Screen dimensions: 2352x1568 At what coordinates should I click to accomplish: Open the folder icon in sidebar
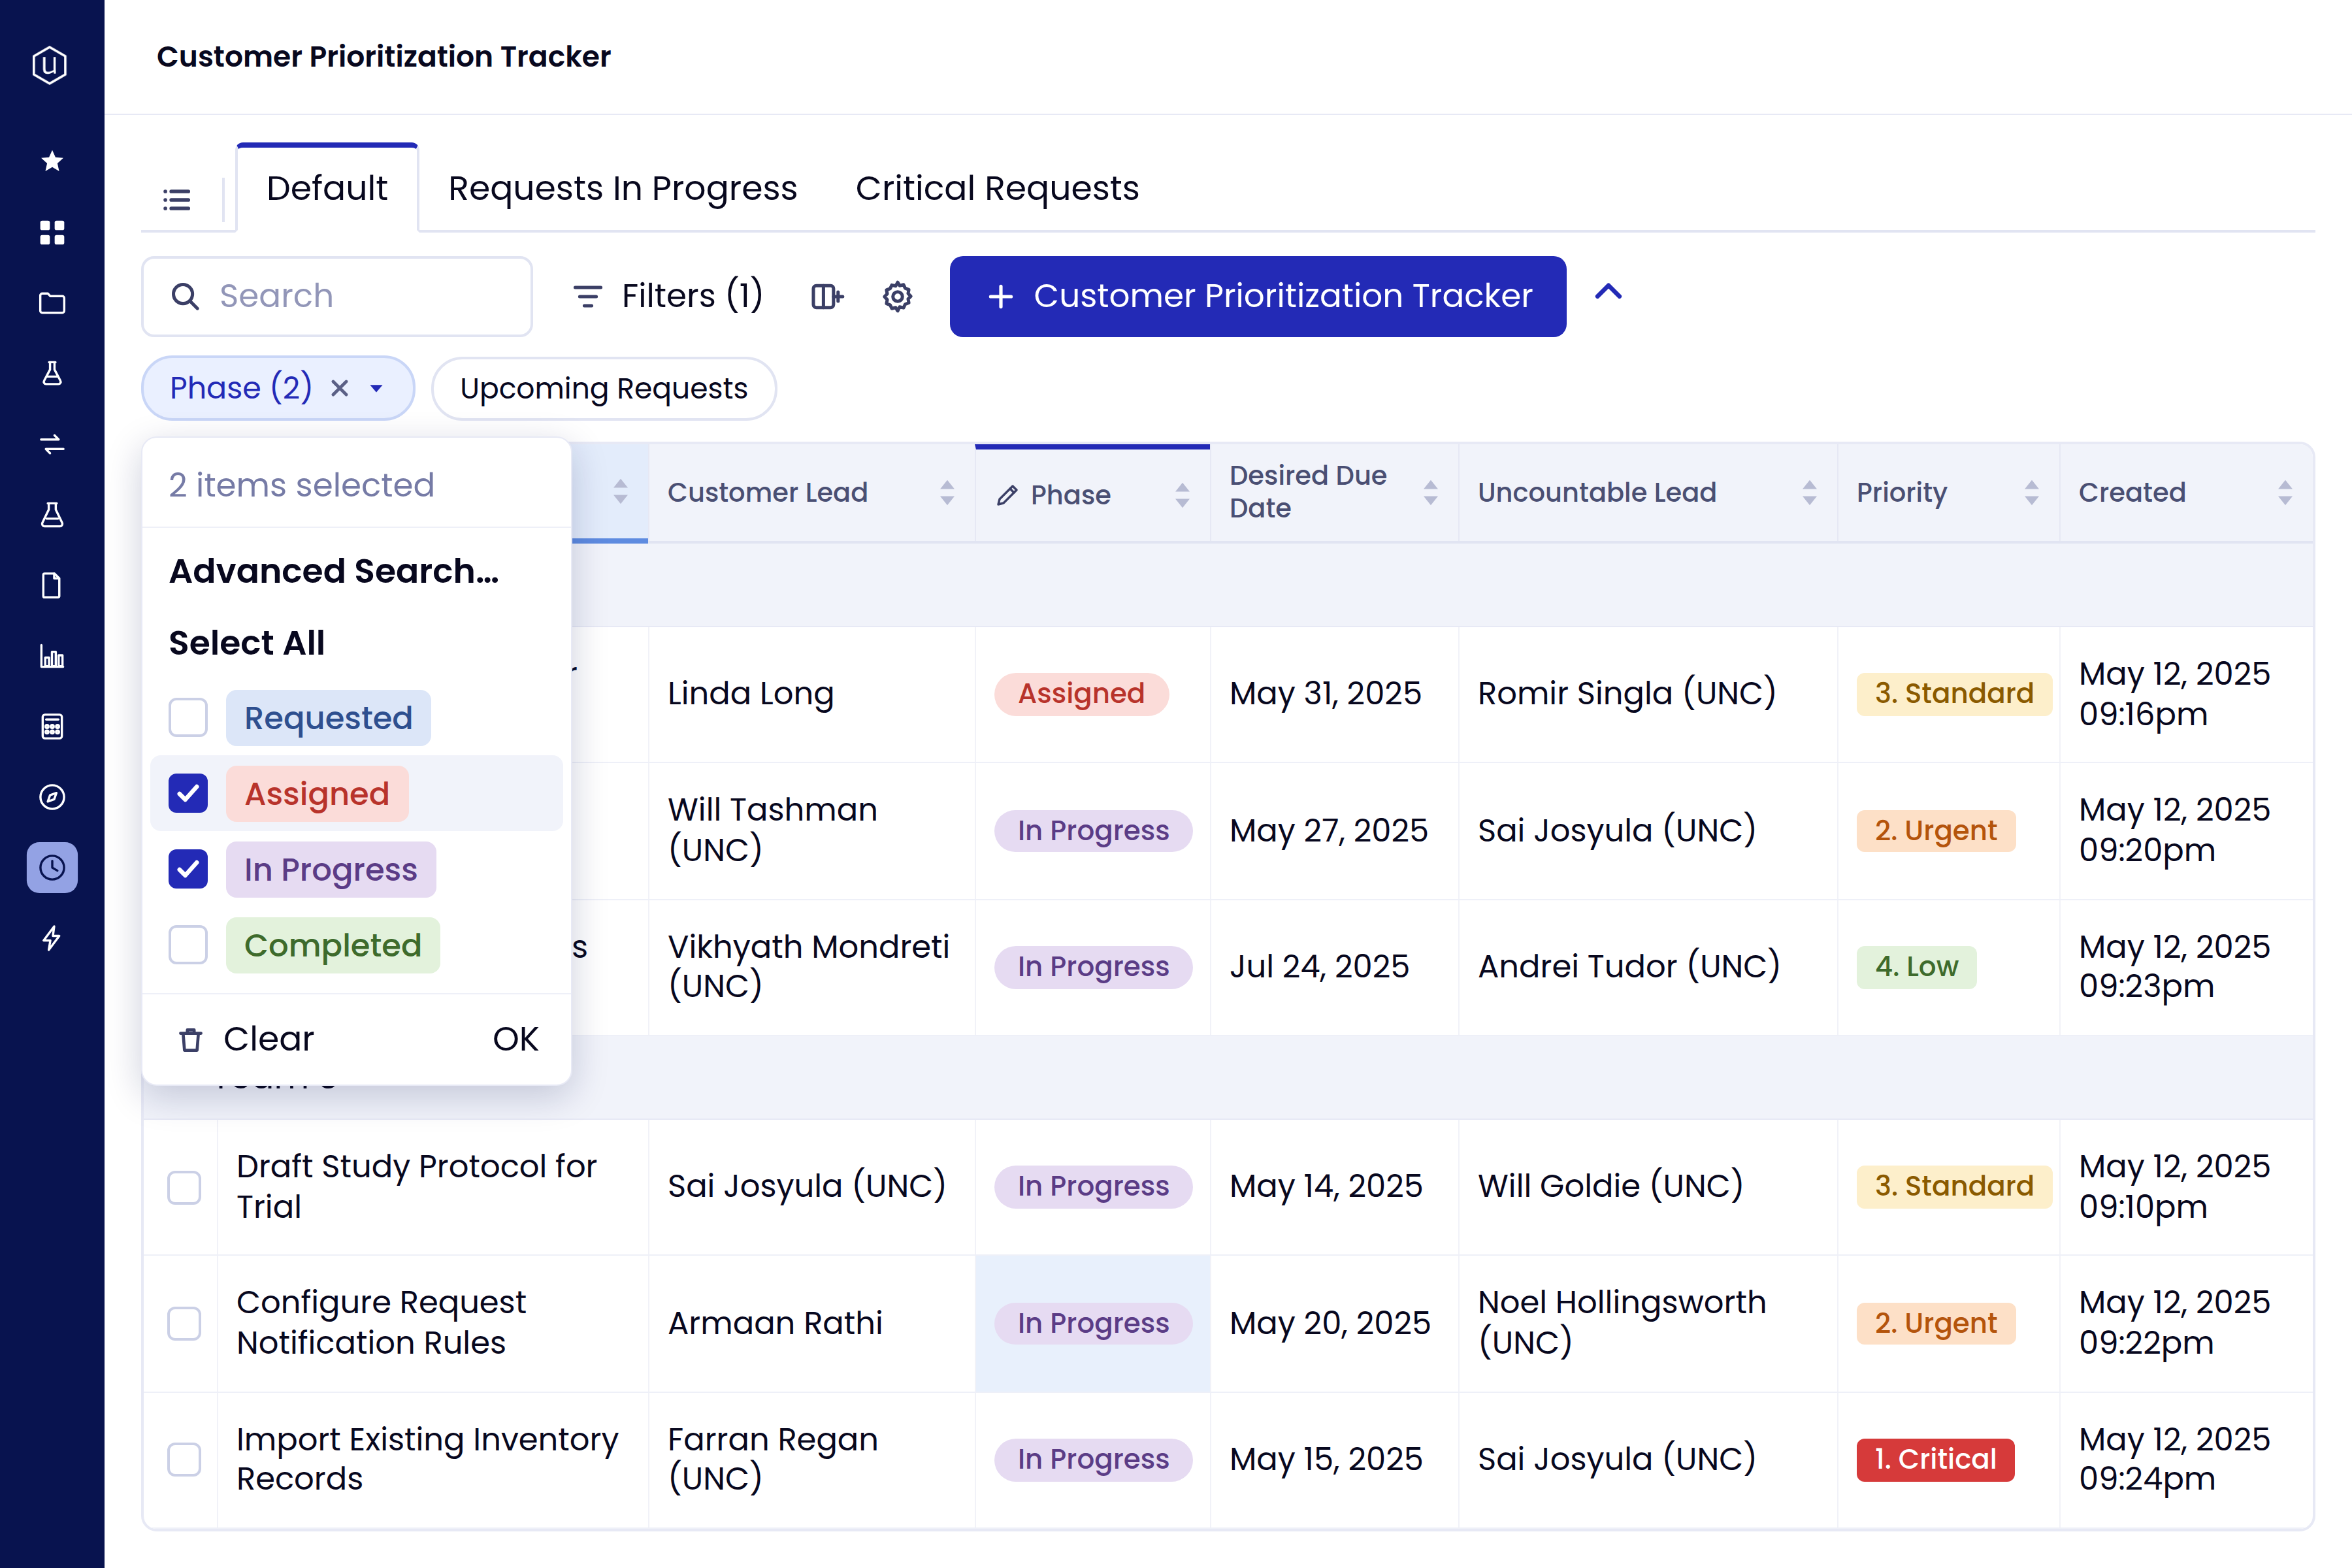click(x=52, y=303)
